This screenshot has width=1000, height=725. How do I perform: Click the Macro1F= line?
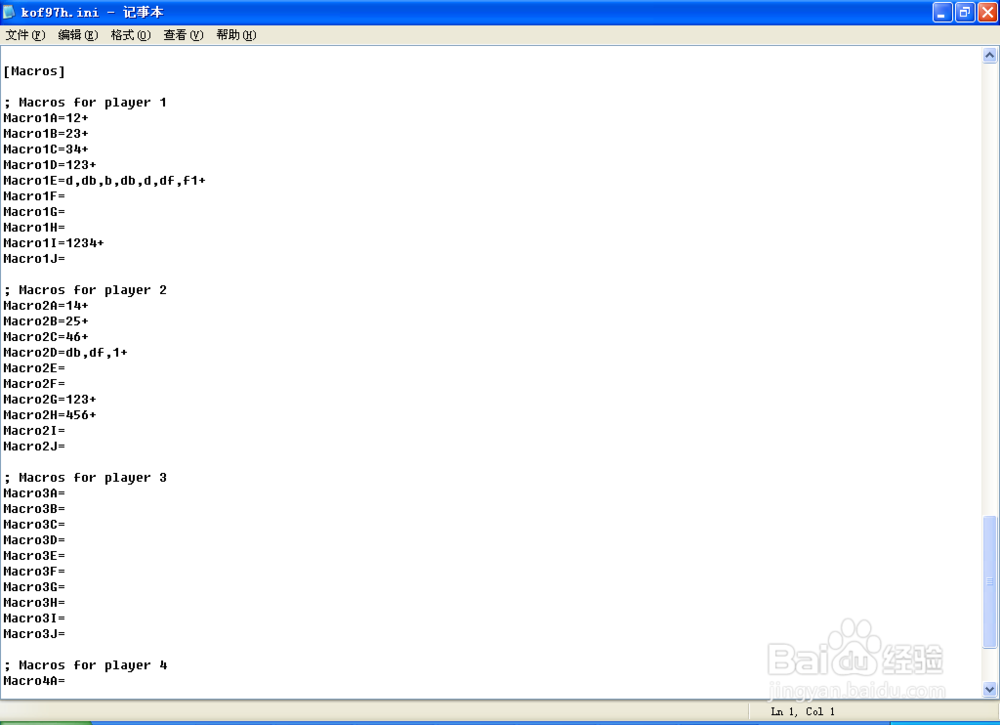click(x=34, y=196)
